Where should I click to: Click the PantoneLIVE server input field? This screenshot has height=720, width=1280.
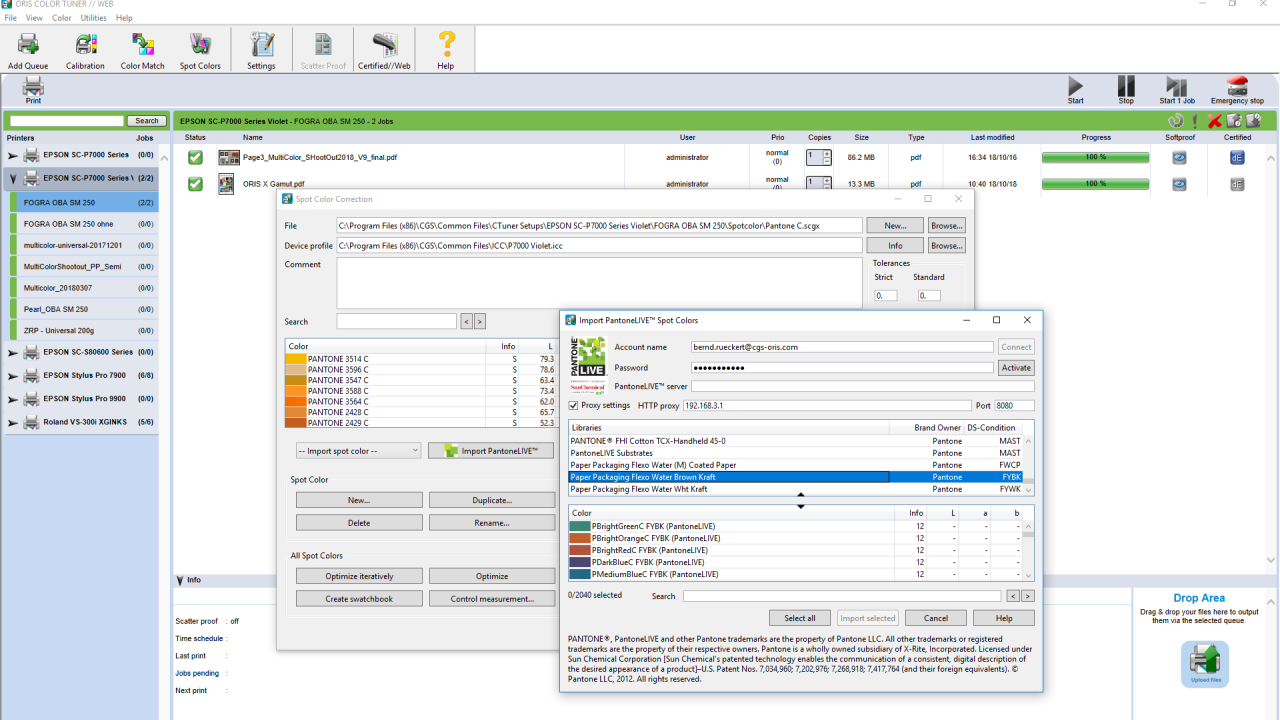tap(863, 386)
